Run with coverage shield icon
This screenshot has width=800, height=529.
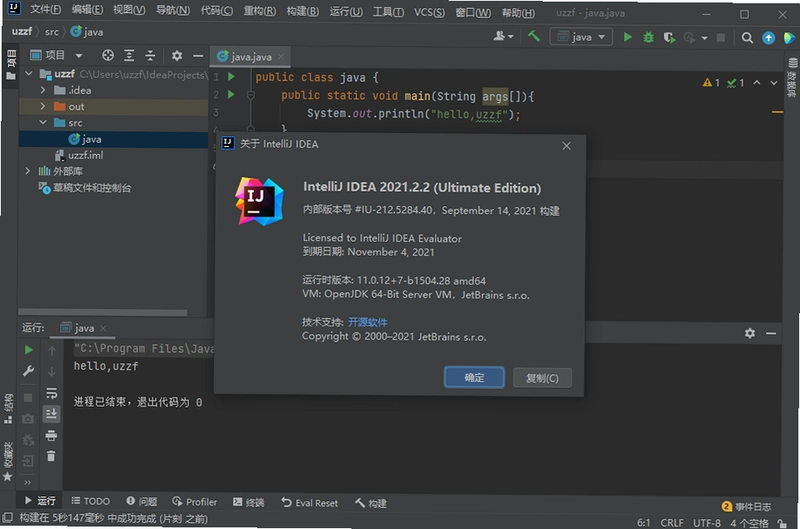pyautogui.click(x=669, y=37)
